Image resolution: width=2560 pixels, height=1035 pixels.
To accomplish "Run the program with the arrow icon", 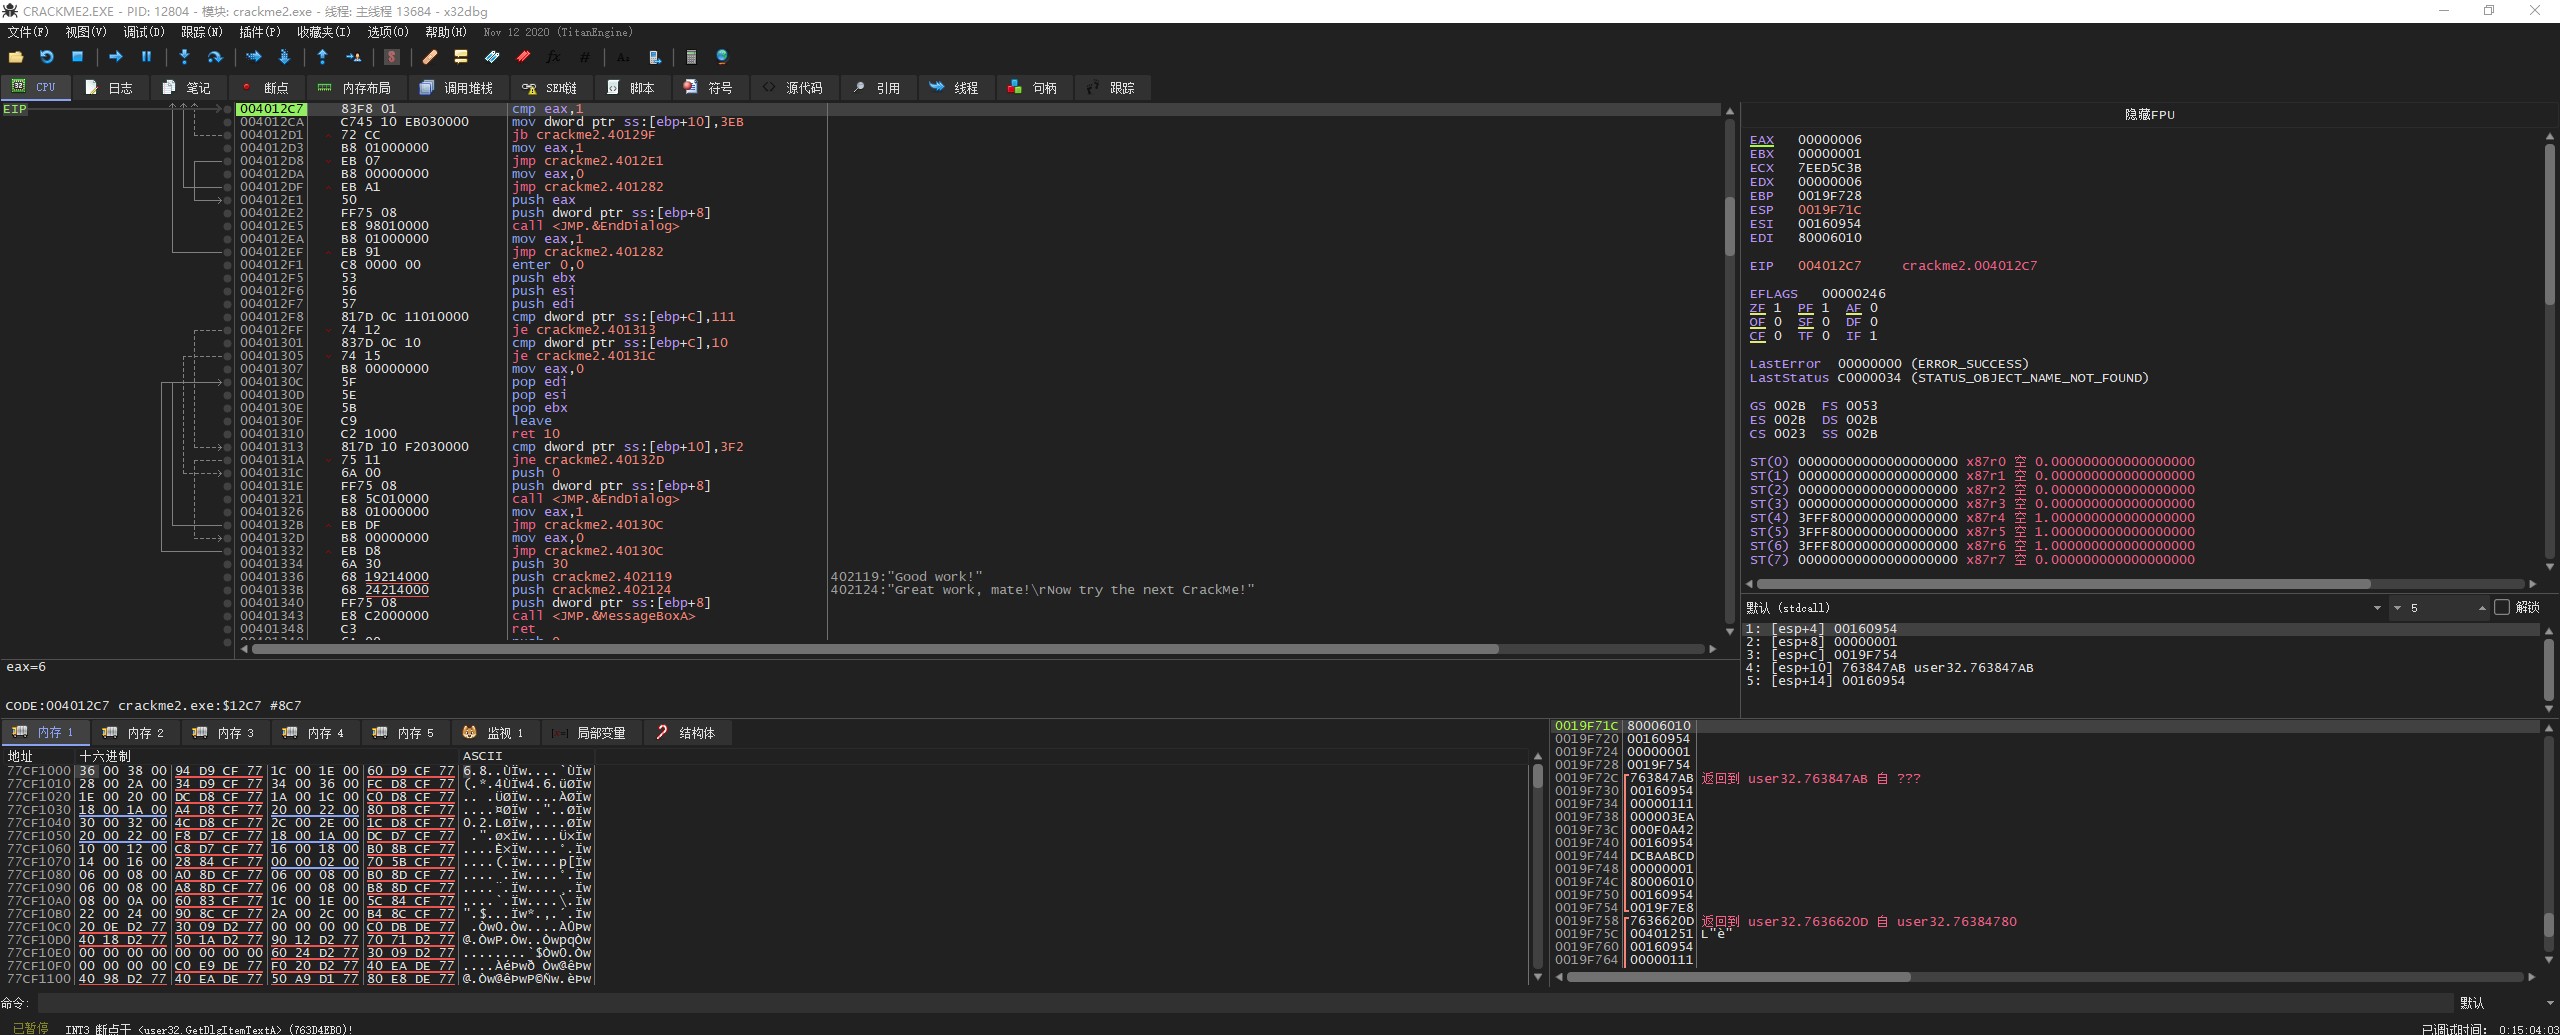I will click(115, 57).
